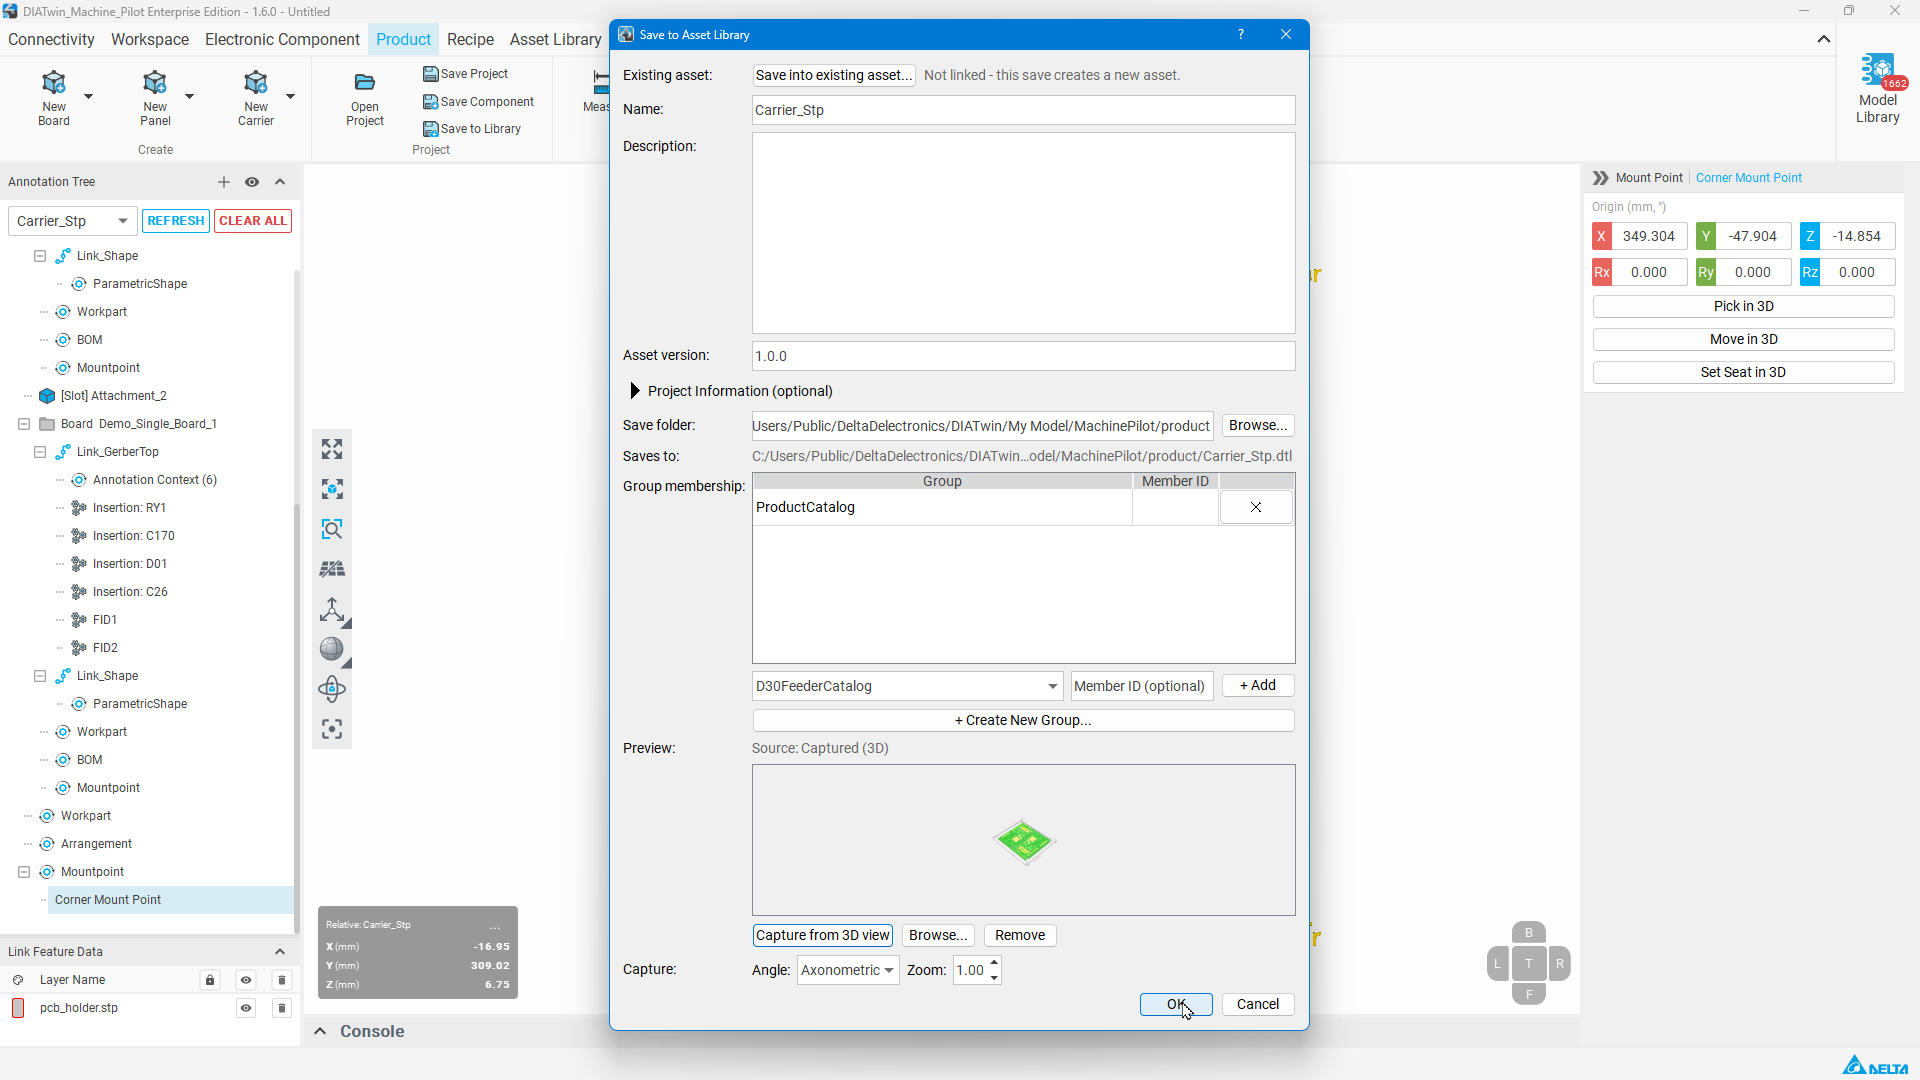The image size is (1920, 1080).
Task: Click the New Panel icon
Action: tap(155, 83)
